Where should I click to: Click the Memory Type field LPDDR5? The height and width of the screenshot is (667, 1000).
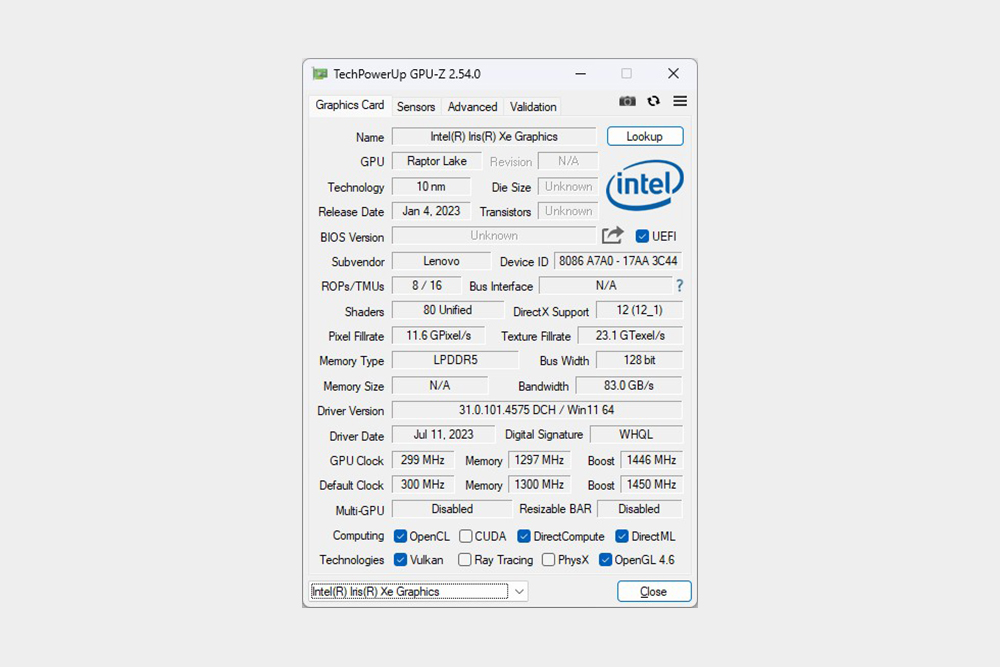455,360
